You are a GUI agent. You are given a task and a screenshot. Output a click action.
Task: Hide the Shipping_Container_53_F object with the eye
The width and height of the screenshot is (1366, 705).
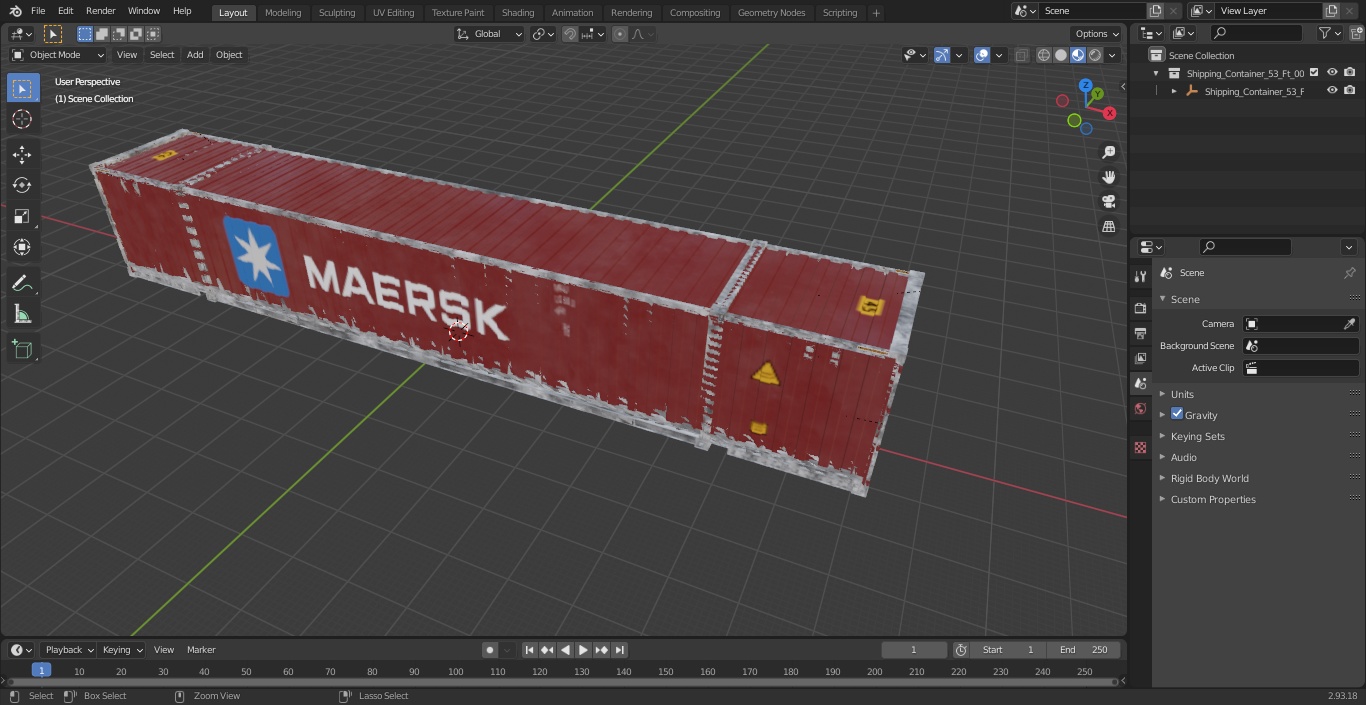1332,91
